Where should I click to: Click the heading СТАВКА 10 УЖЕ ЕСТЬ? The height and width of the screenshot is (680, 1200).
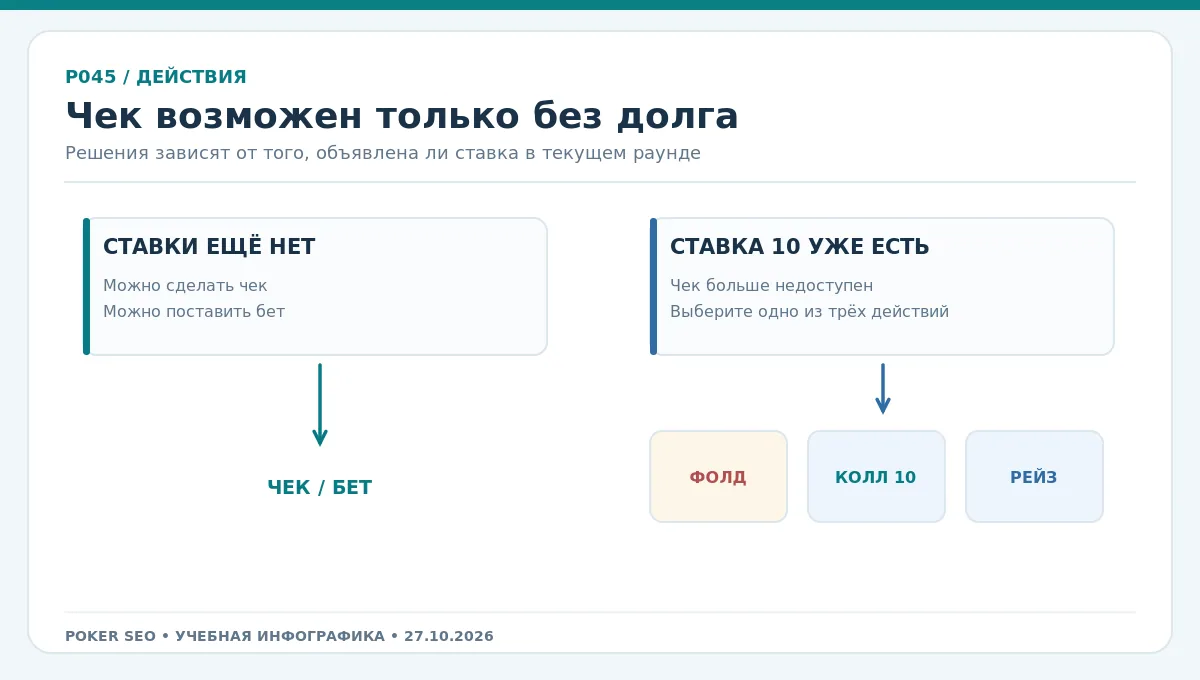pos(799,247)
